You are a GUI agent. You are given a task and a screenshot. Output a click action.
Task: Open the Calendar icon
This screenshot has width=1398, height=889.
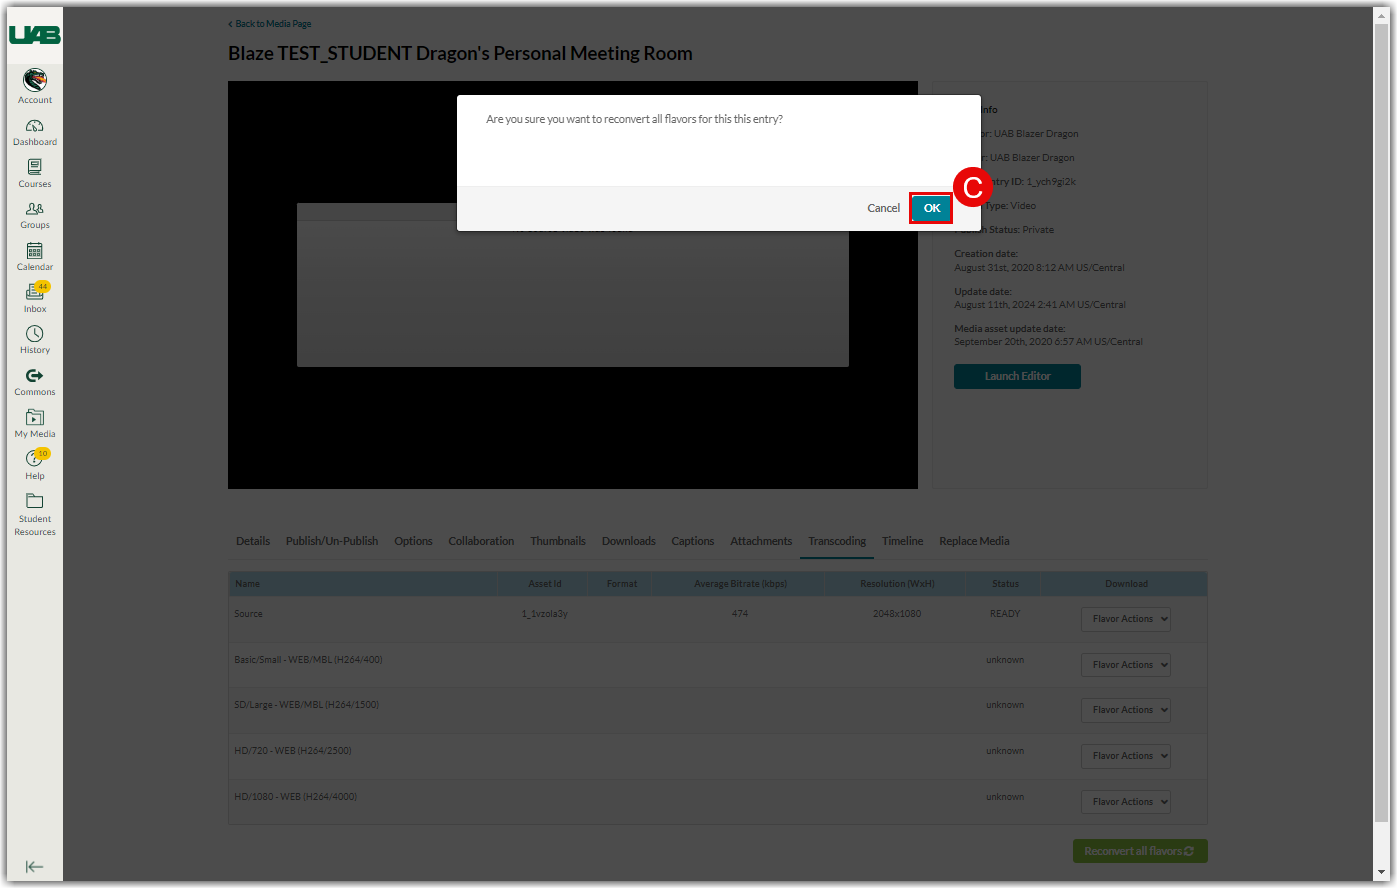pos(35,252)
